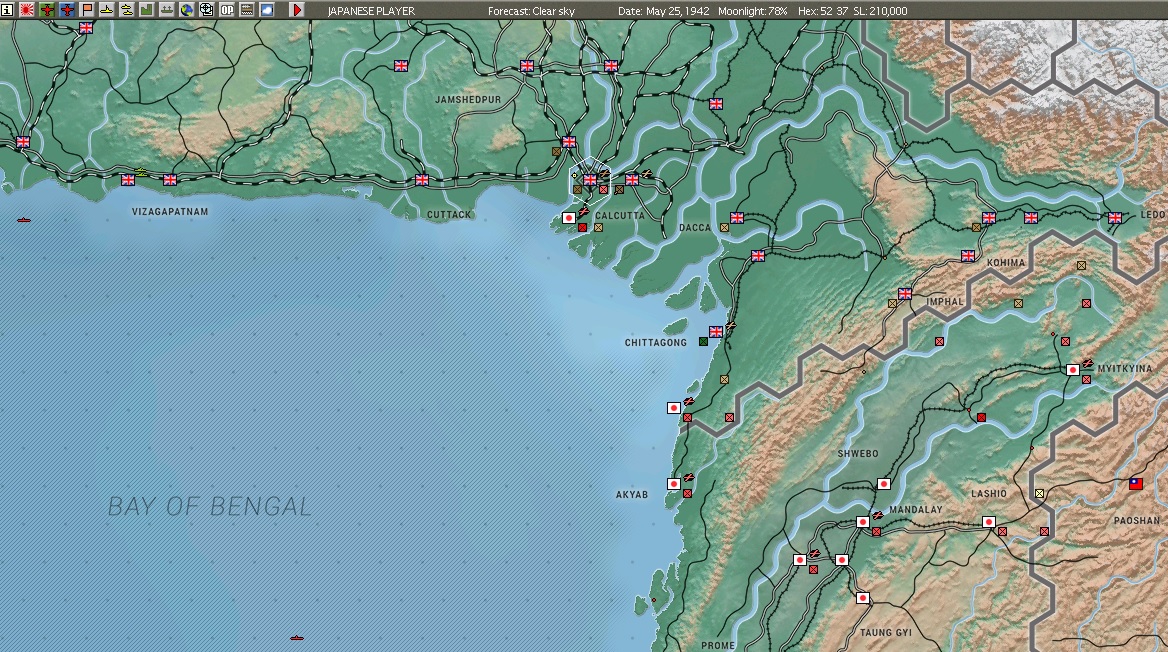
Task: Click the green industry building icon
Action: click(x=147, y=10)
